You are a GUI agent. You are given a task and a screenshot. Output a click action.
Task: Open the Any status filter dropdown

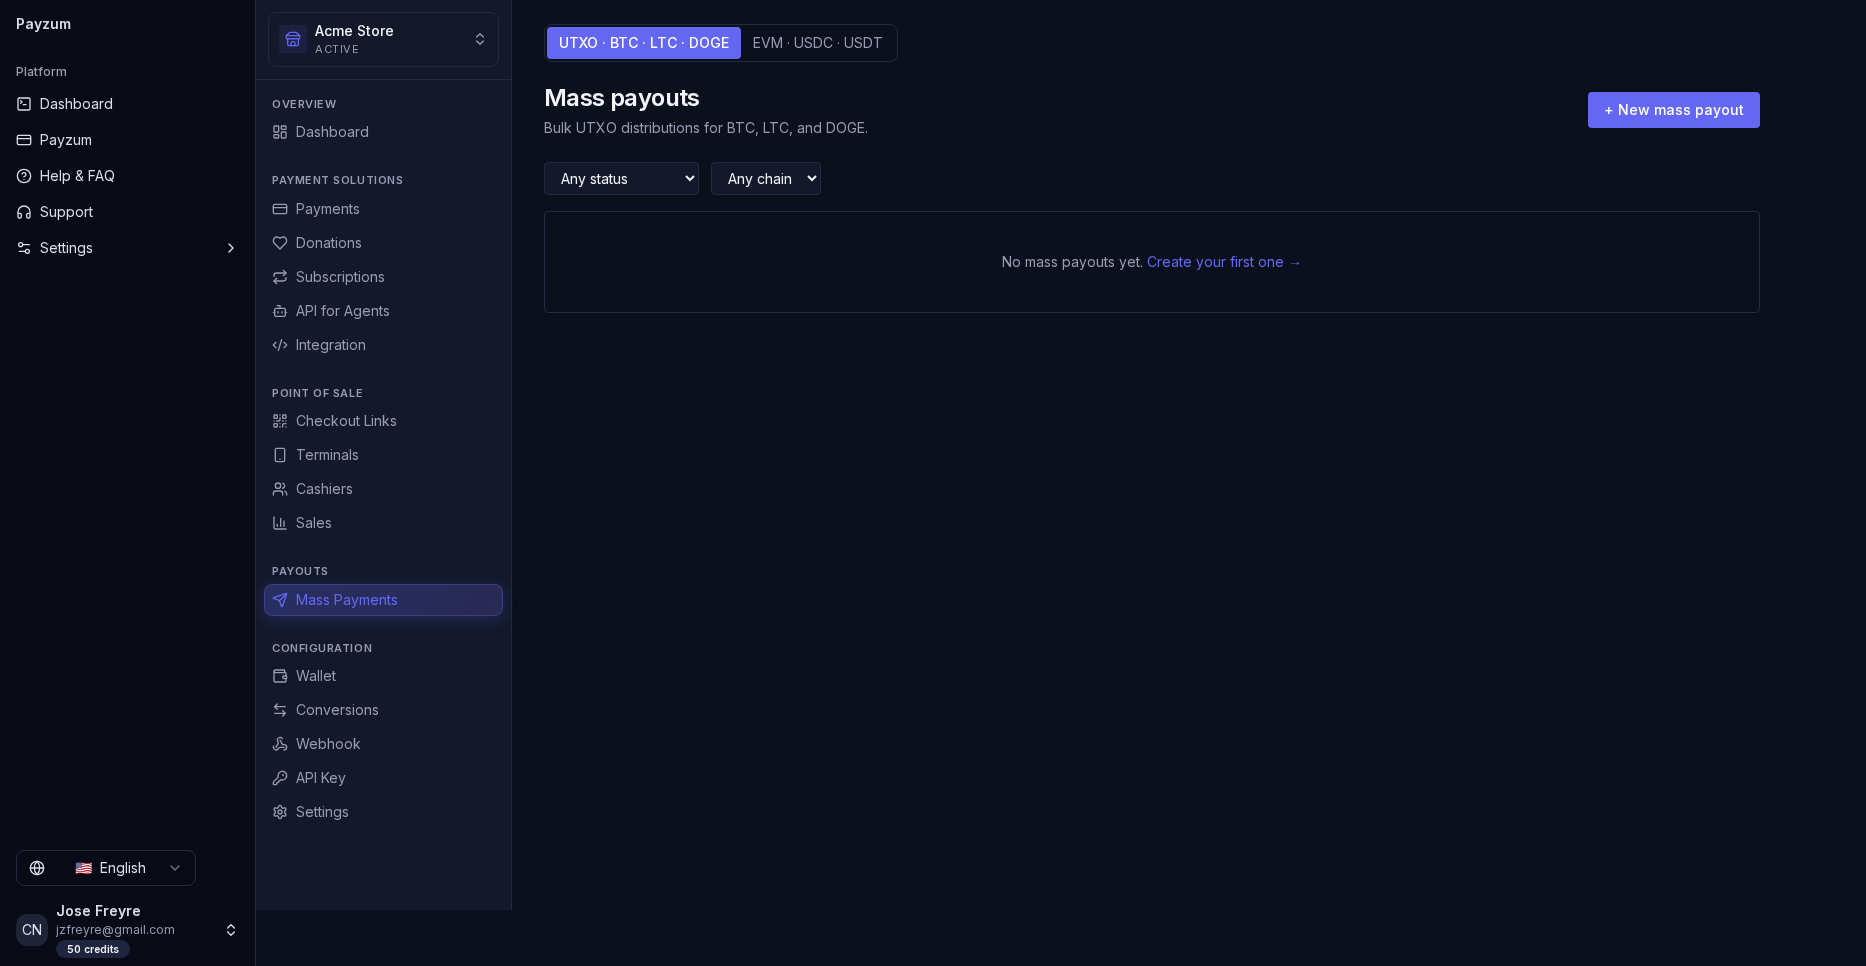click(x=621, y=179)
